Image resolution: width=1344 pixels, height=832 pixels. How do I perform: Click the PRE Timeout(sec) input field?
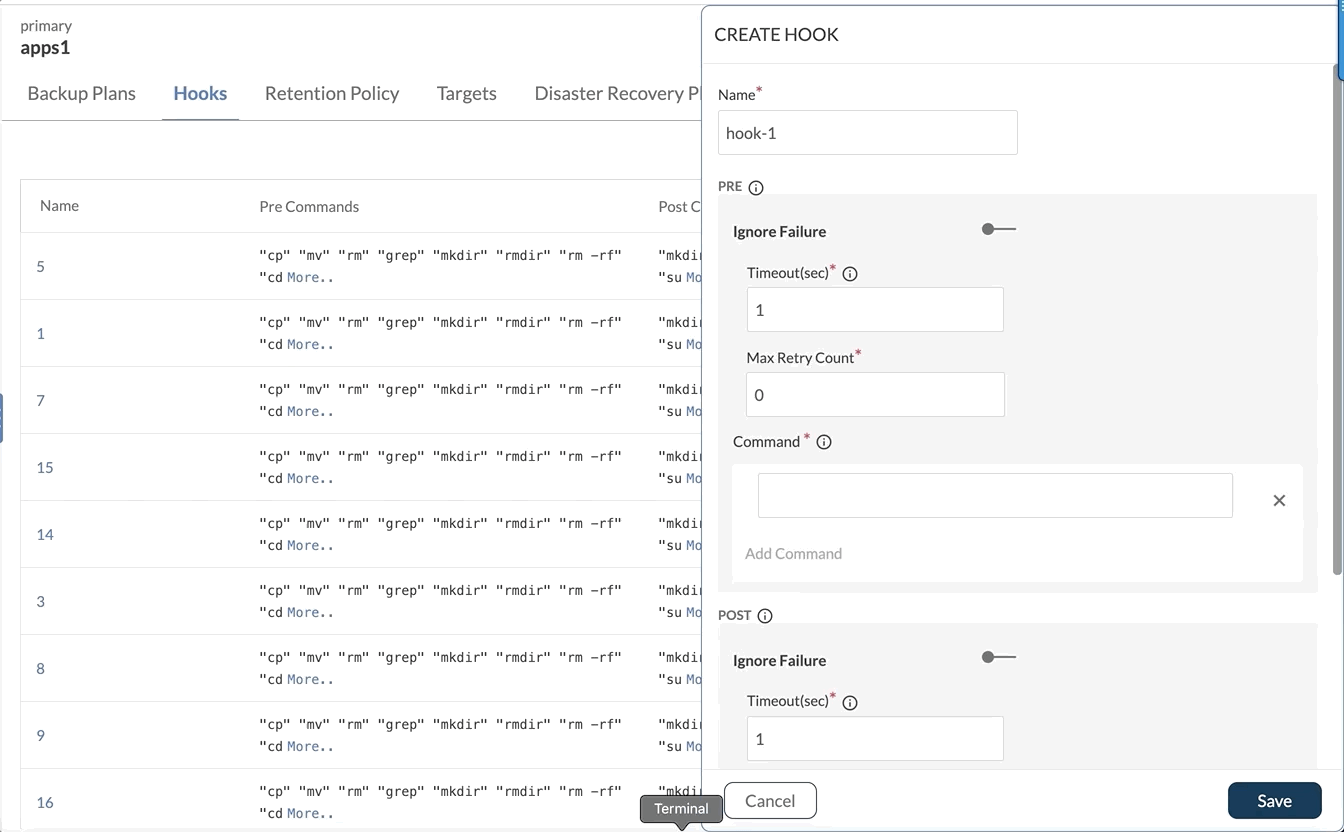click(875, 310)
